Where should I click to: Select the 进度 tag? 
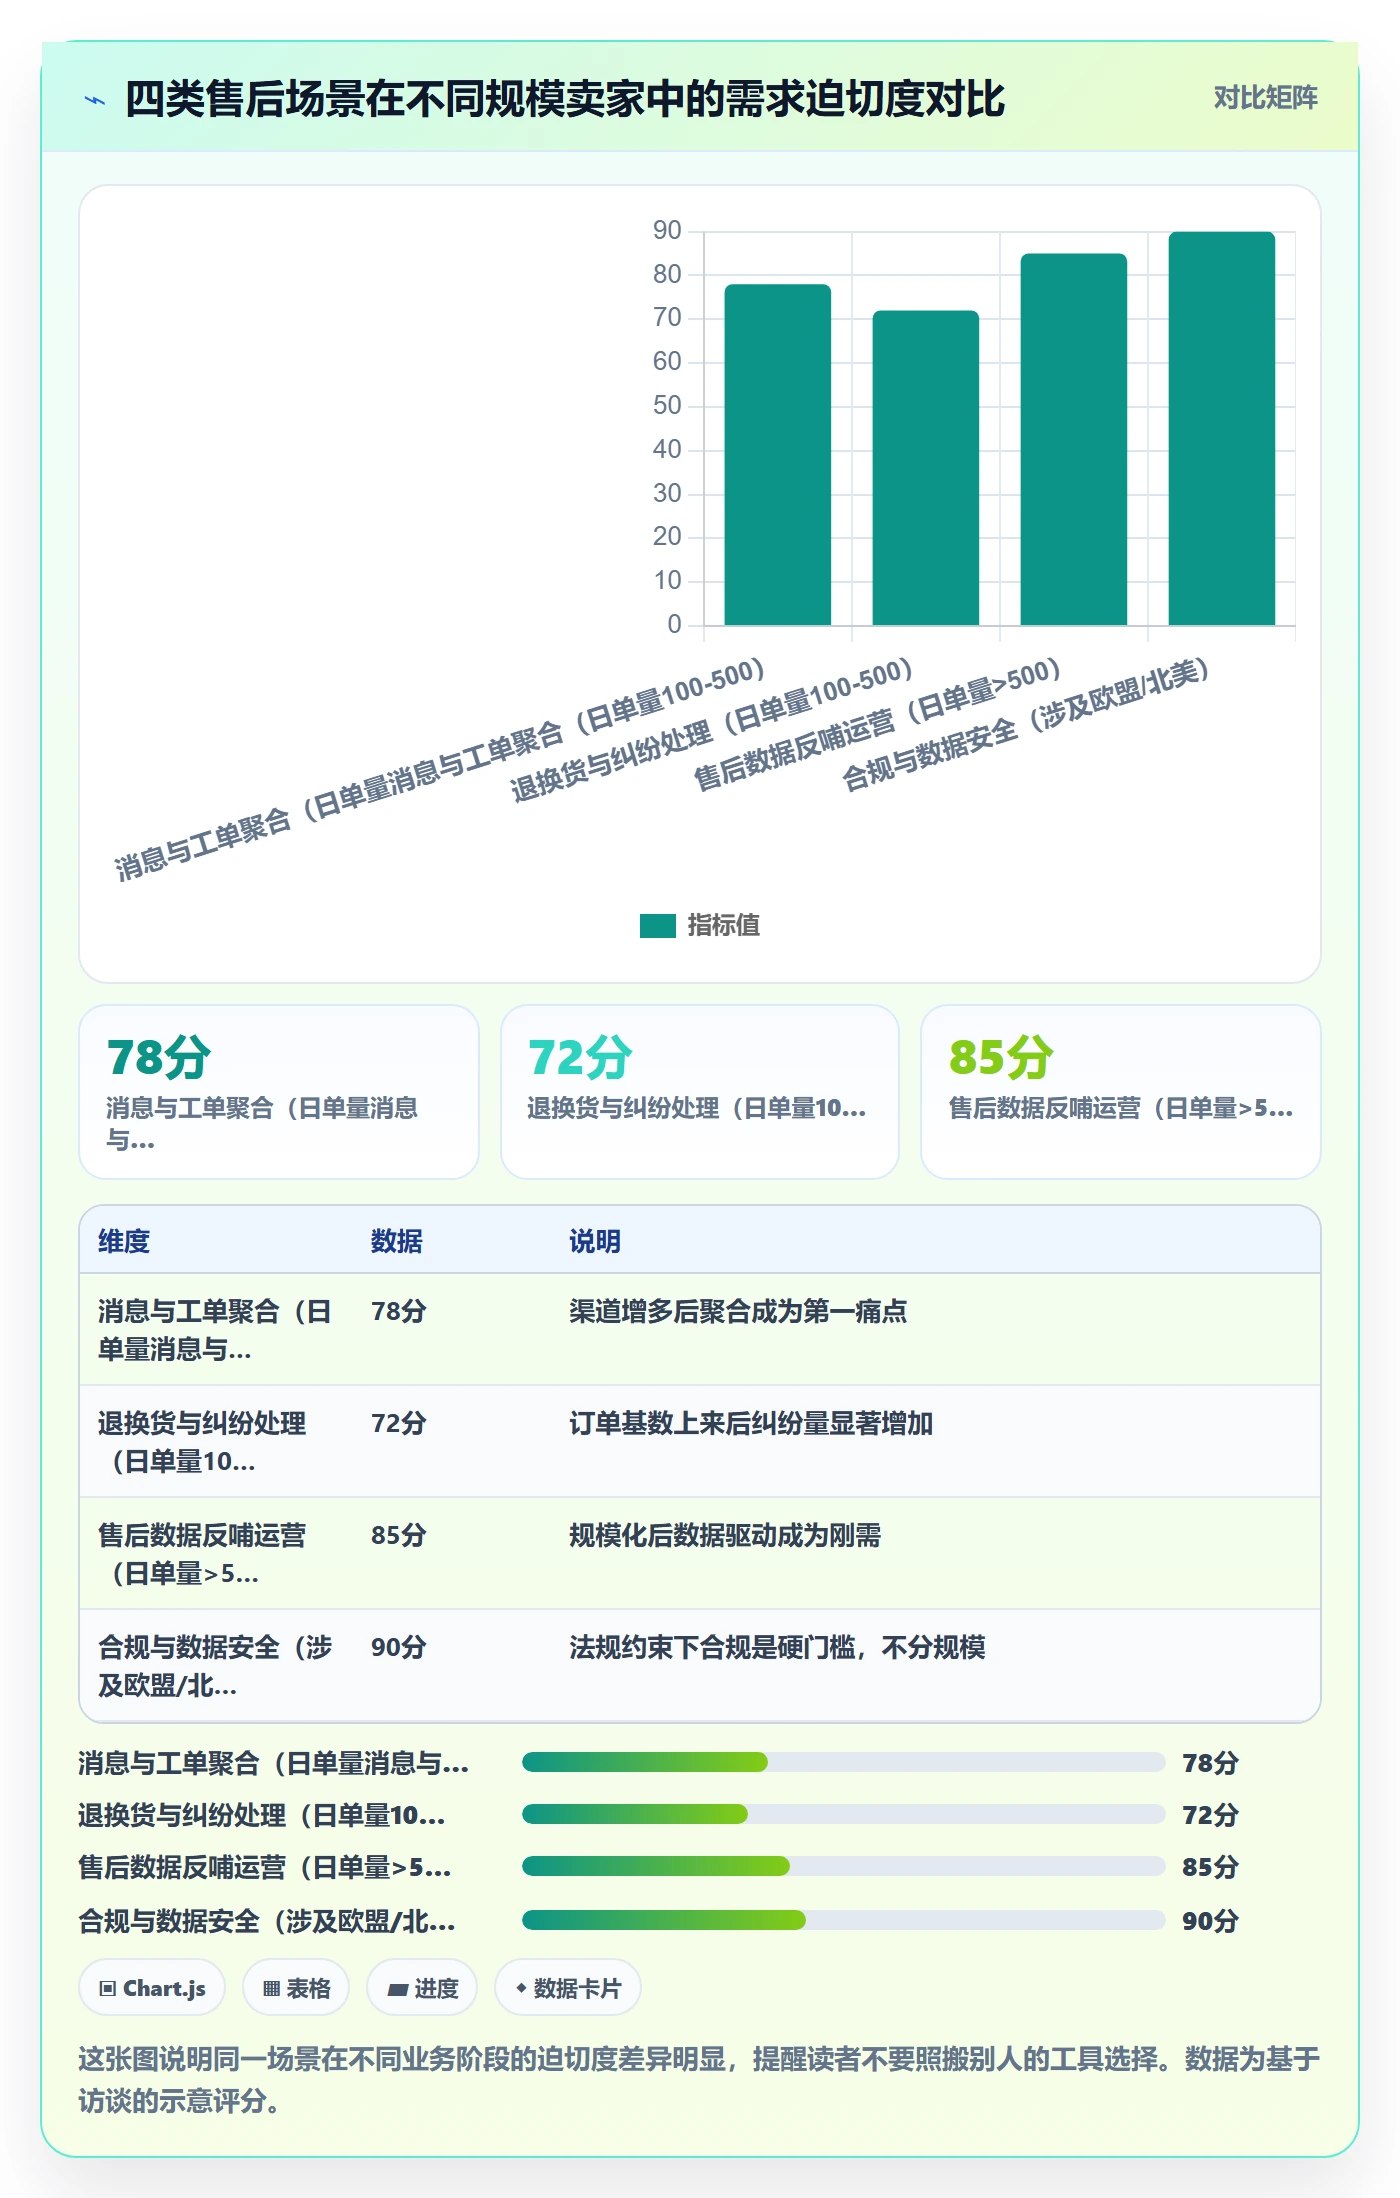click(x=422, y=1988)
